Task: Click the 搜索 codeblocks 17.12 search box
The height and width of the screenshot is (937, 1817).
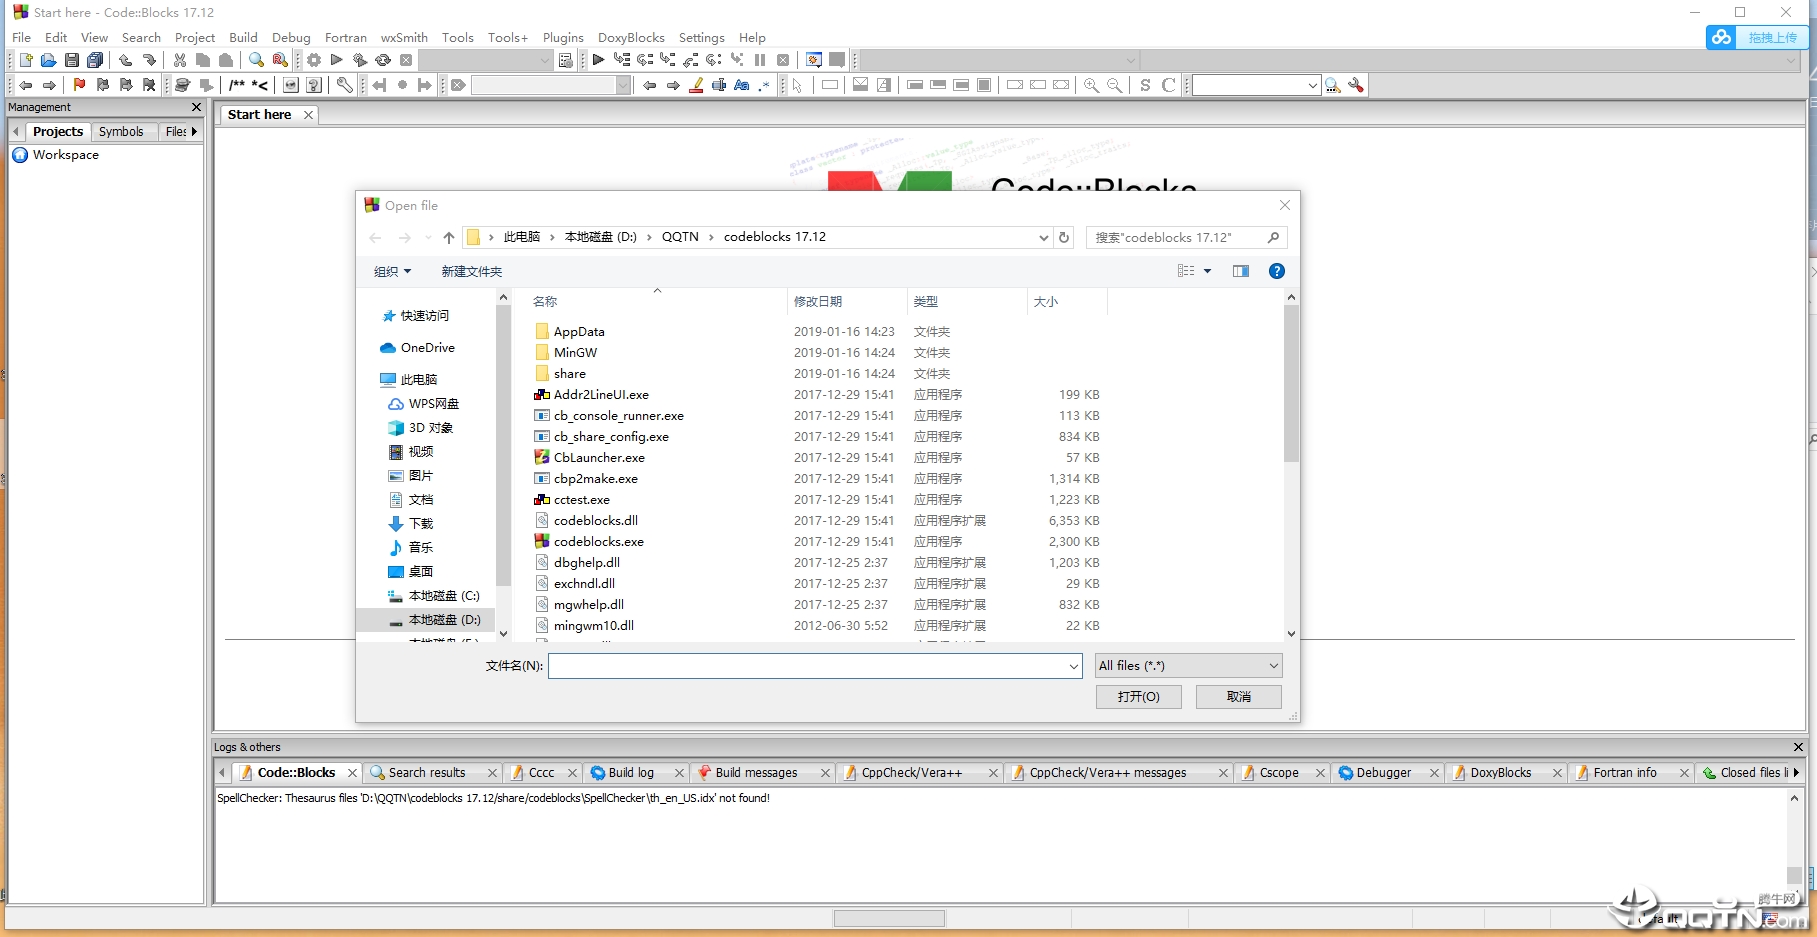Action: 1186,237
